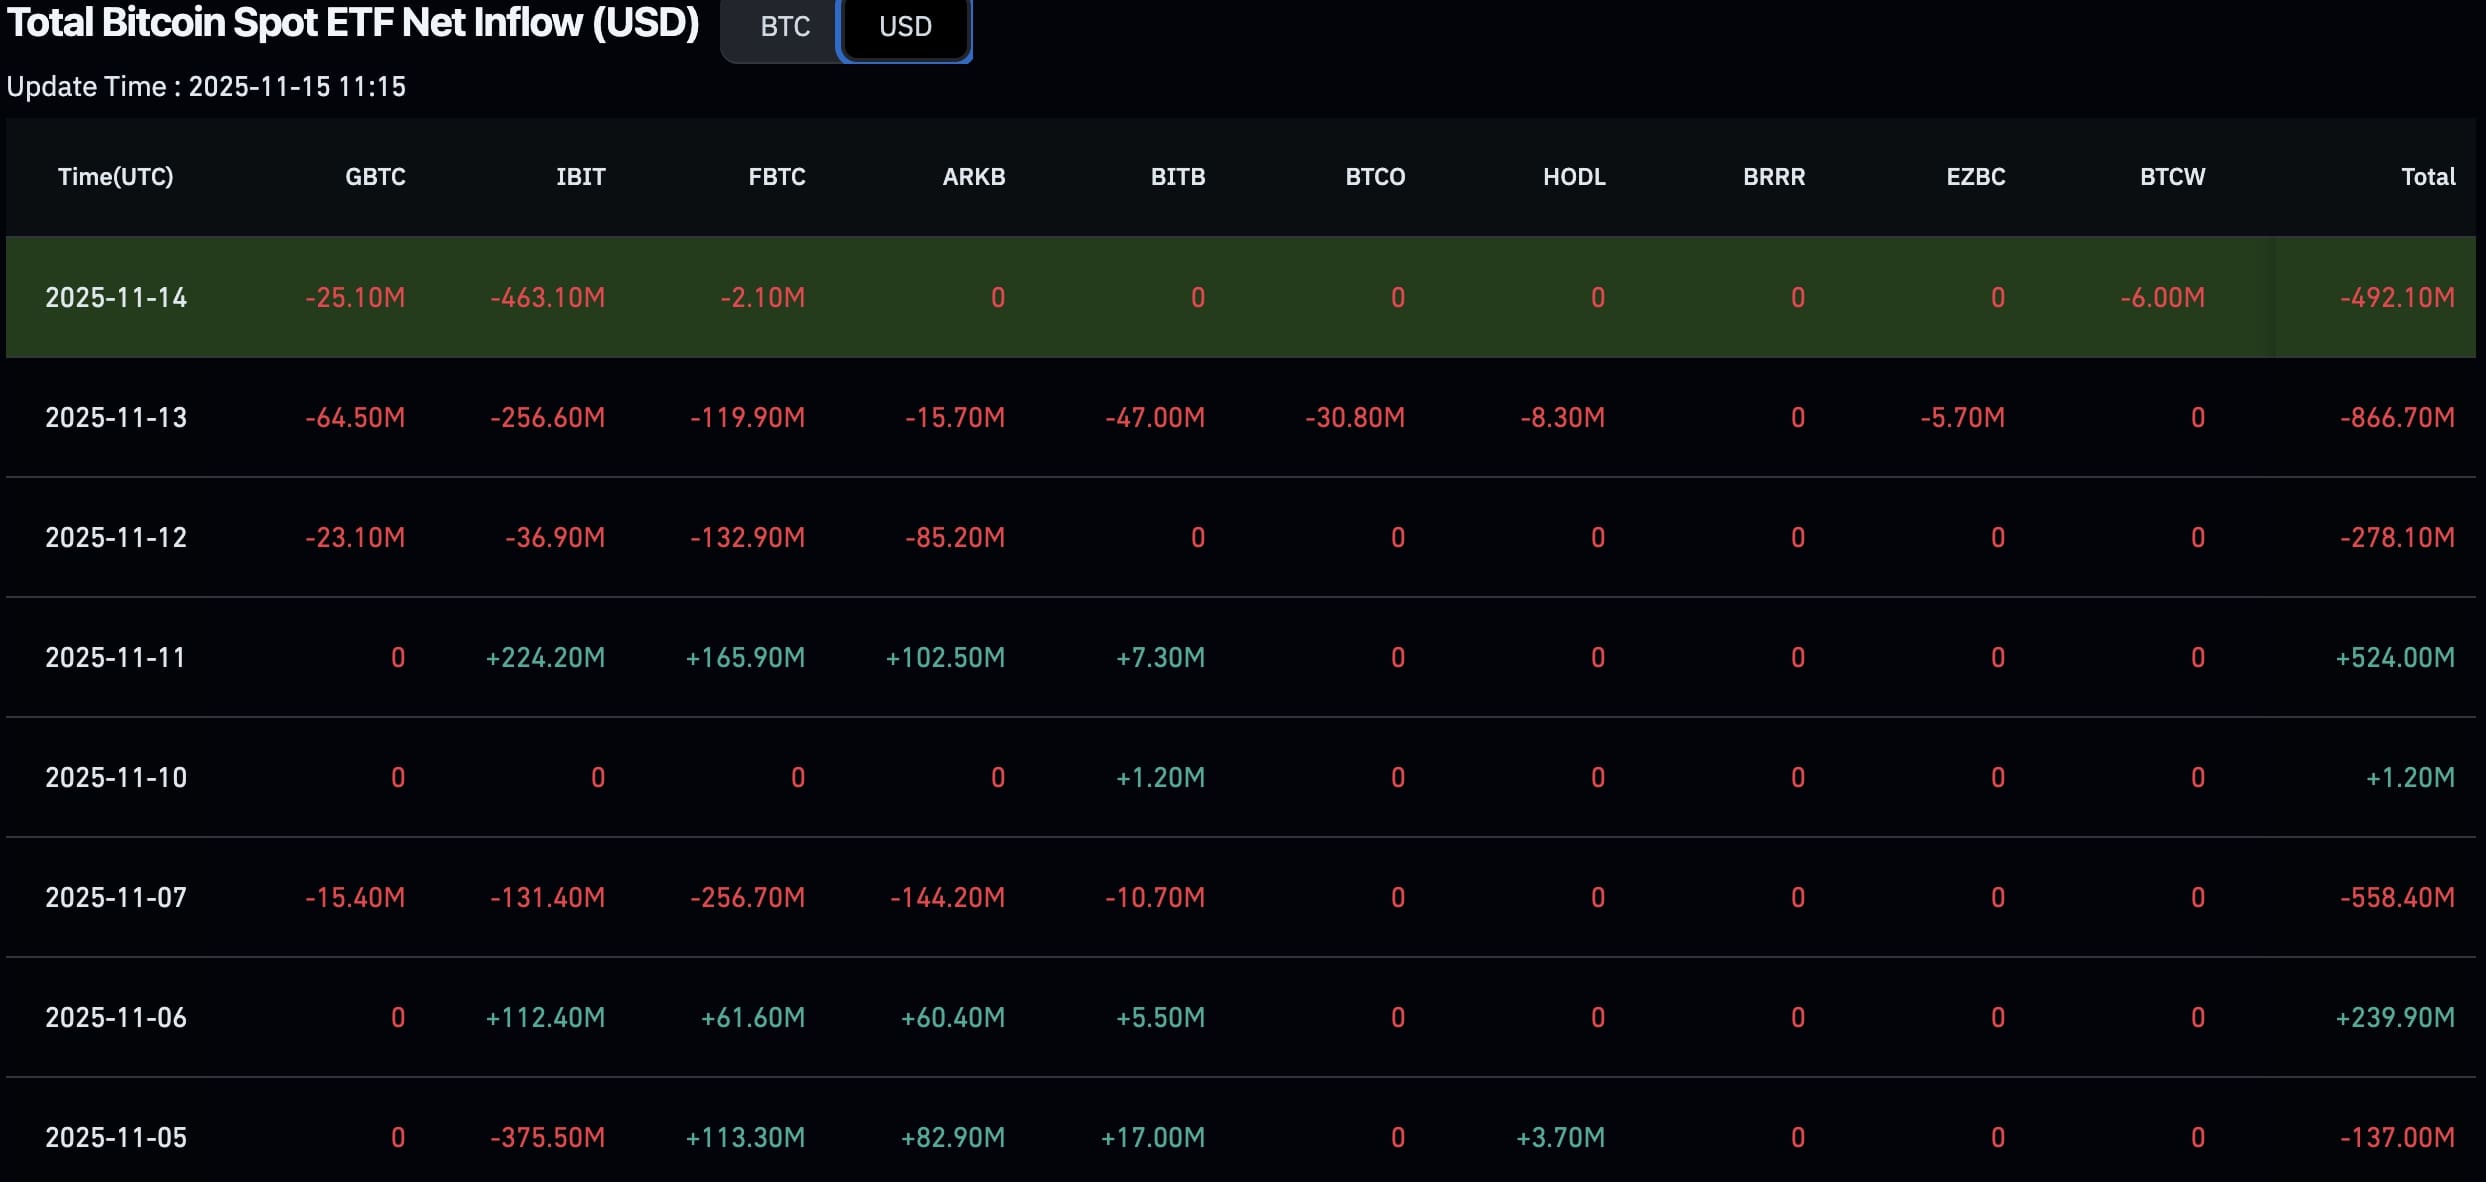Click the Total column header
The image size is (2486, 1182).
(2428, 177)
